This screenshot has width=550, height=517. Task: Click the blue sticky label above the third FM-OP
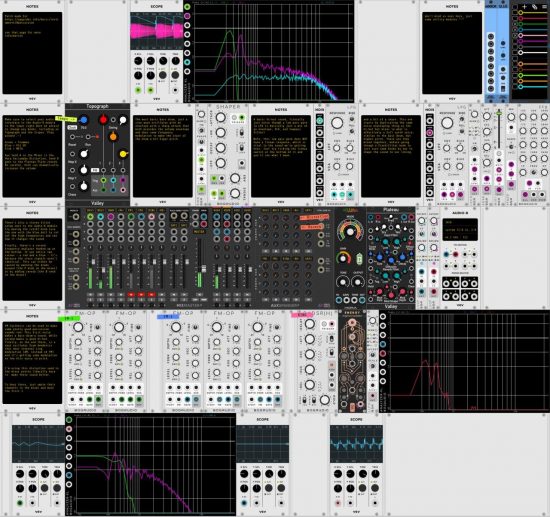[168, 317]
